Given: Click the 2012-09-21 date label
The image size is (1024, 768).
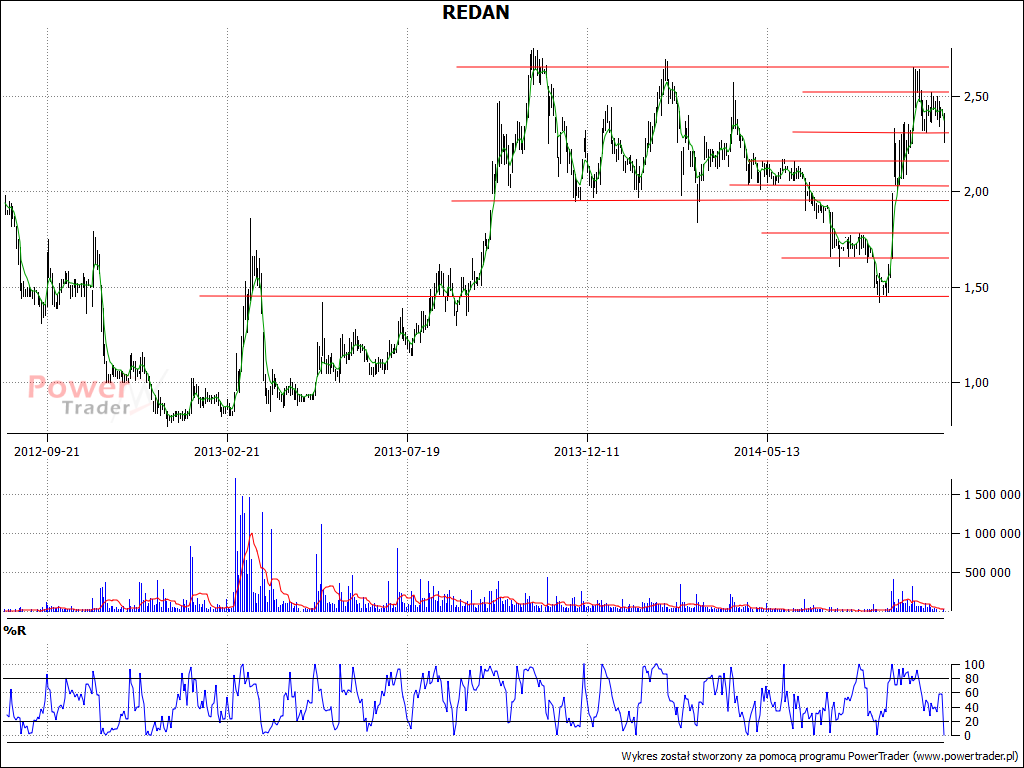Looking at the screenshot, I should click(47, 451).
